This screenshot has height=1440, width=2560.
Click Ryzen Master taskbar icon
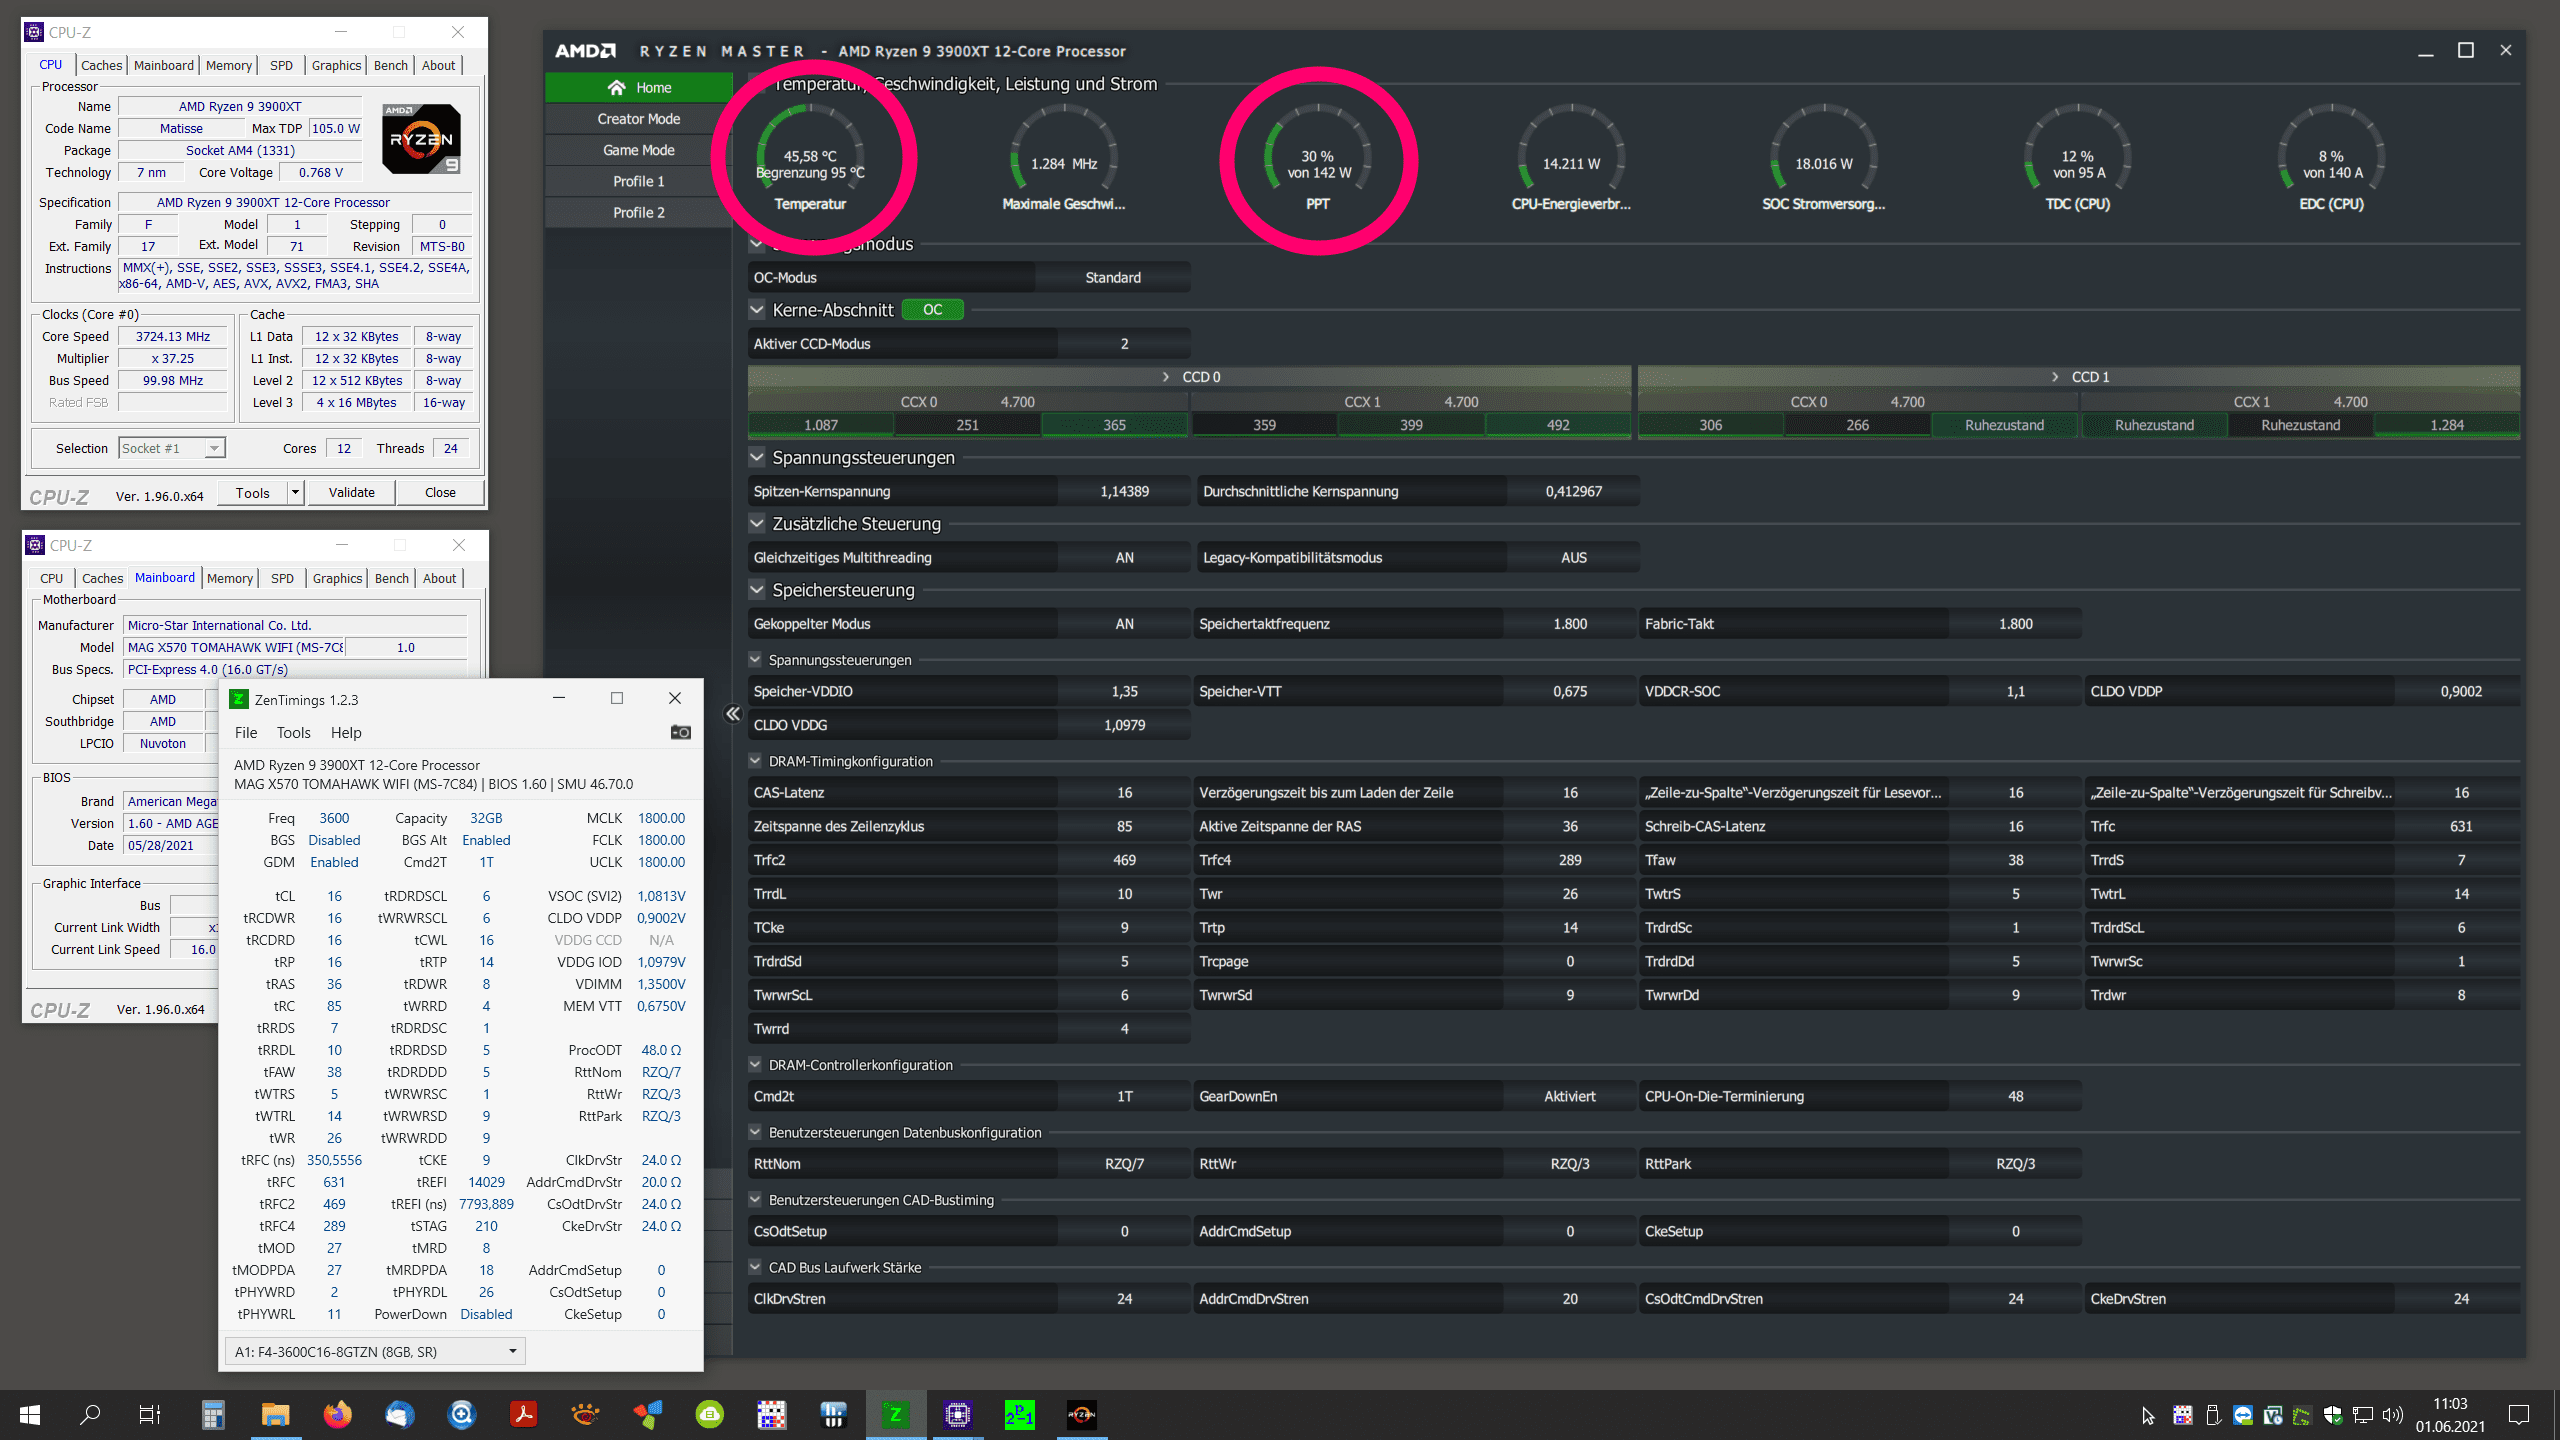click(x=1081, y=1414)
